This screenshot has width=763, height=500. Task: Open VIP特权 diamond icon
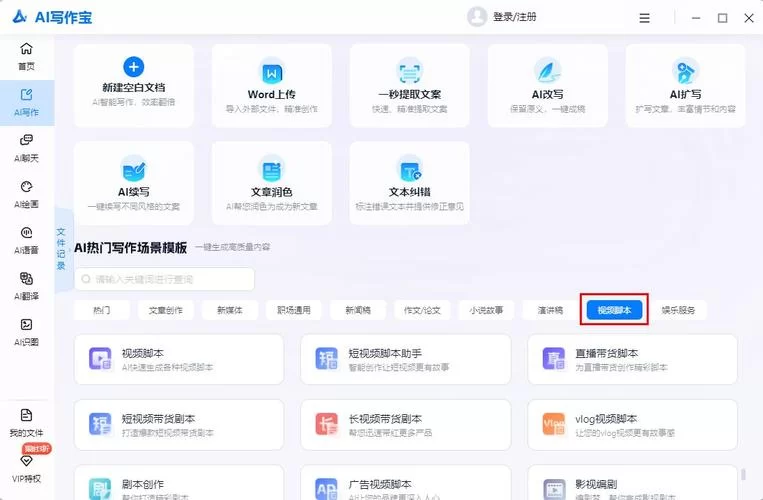tap(26, 461)
